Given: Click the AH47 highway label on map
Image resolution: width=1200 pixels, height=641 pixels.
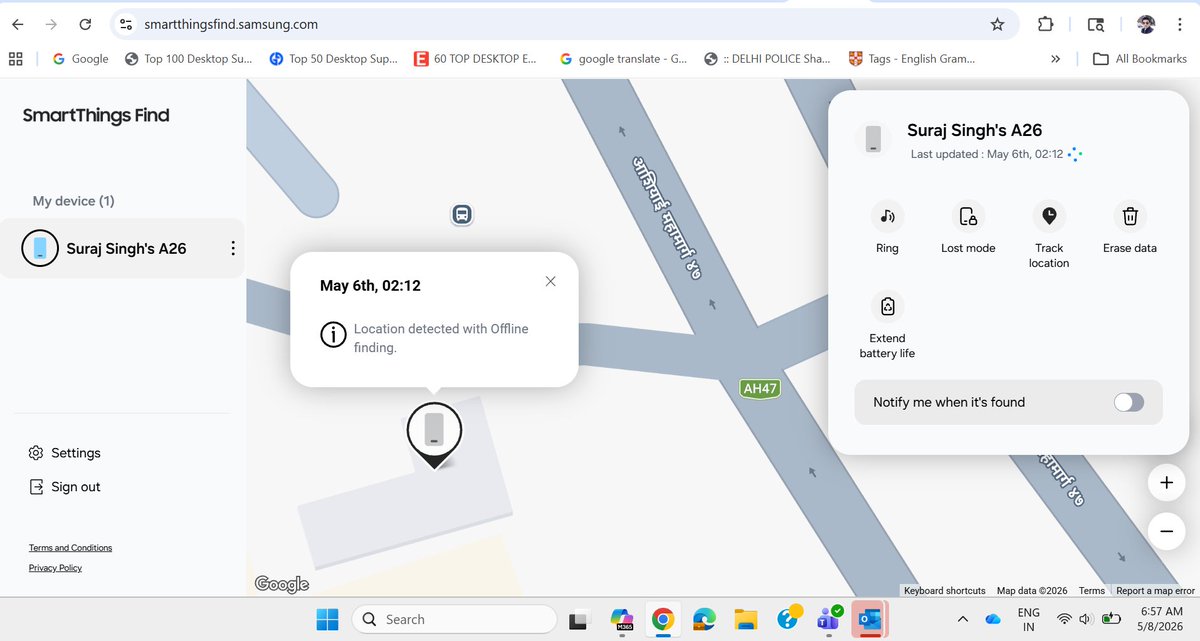Looking at the screenshot, I should click(760, 388).
